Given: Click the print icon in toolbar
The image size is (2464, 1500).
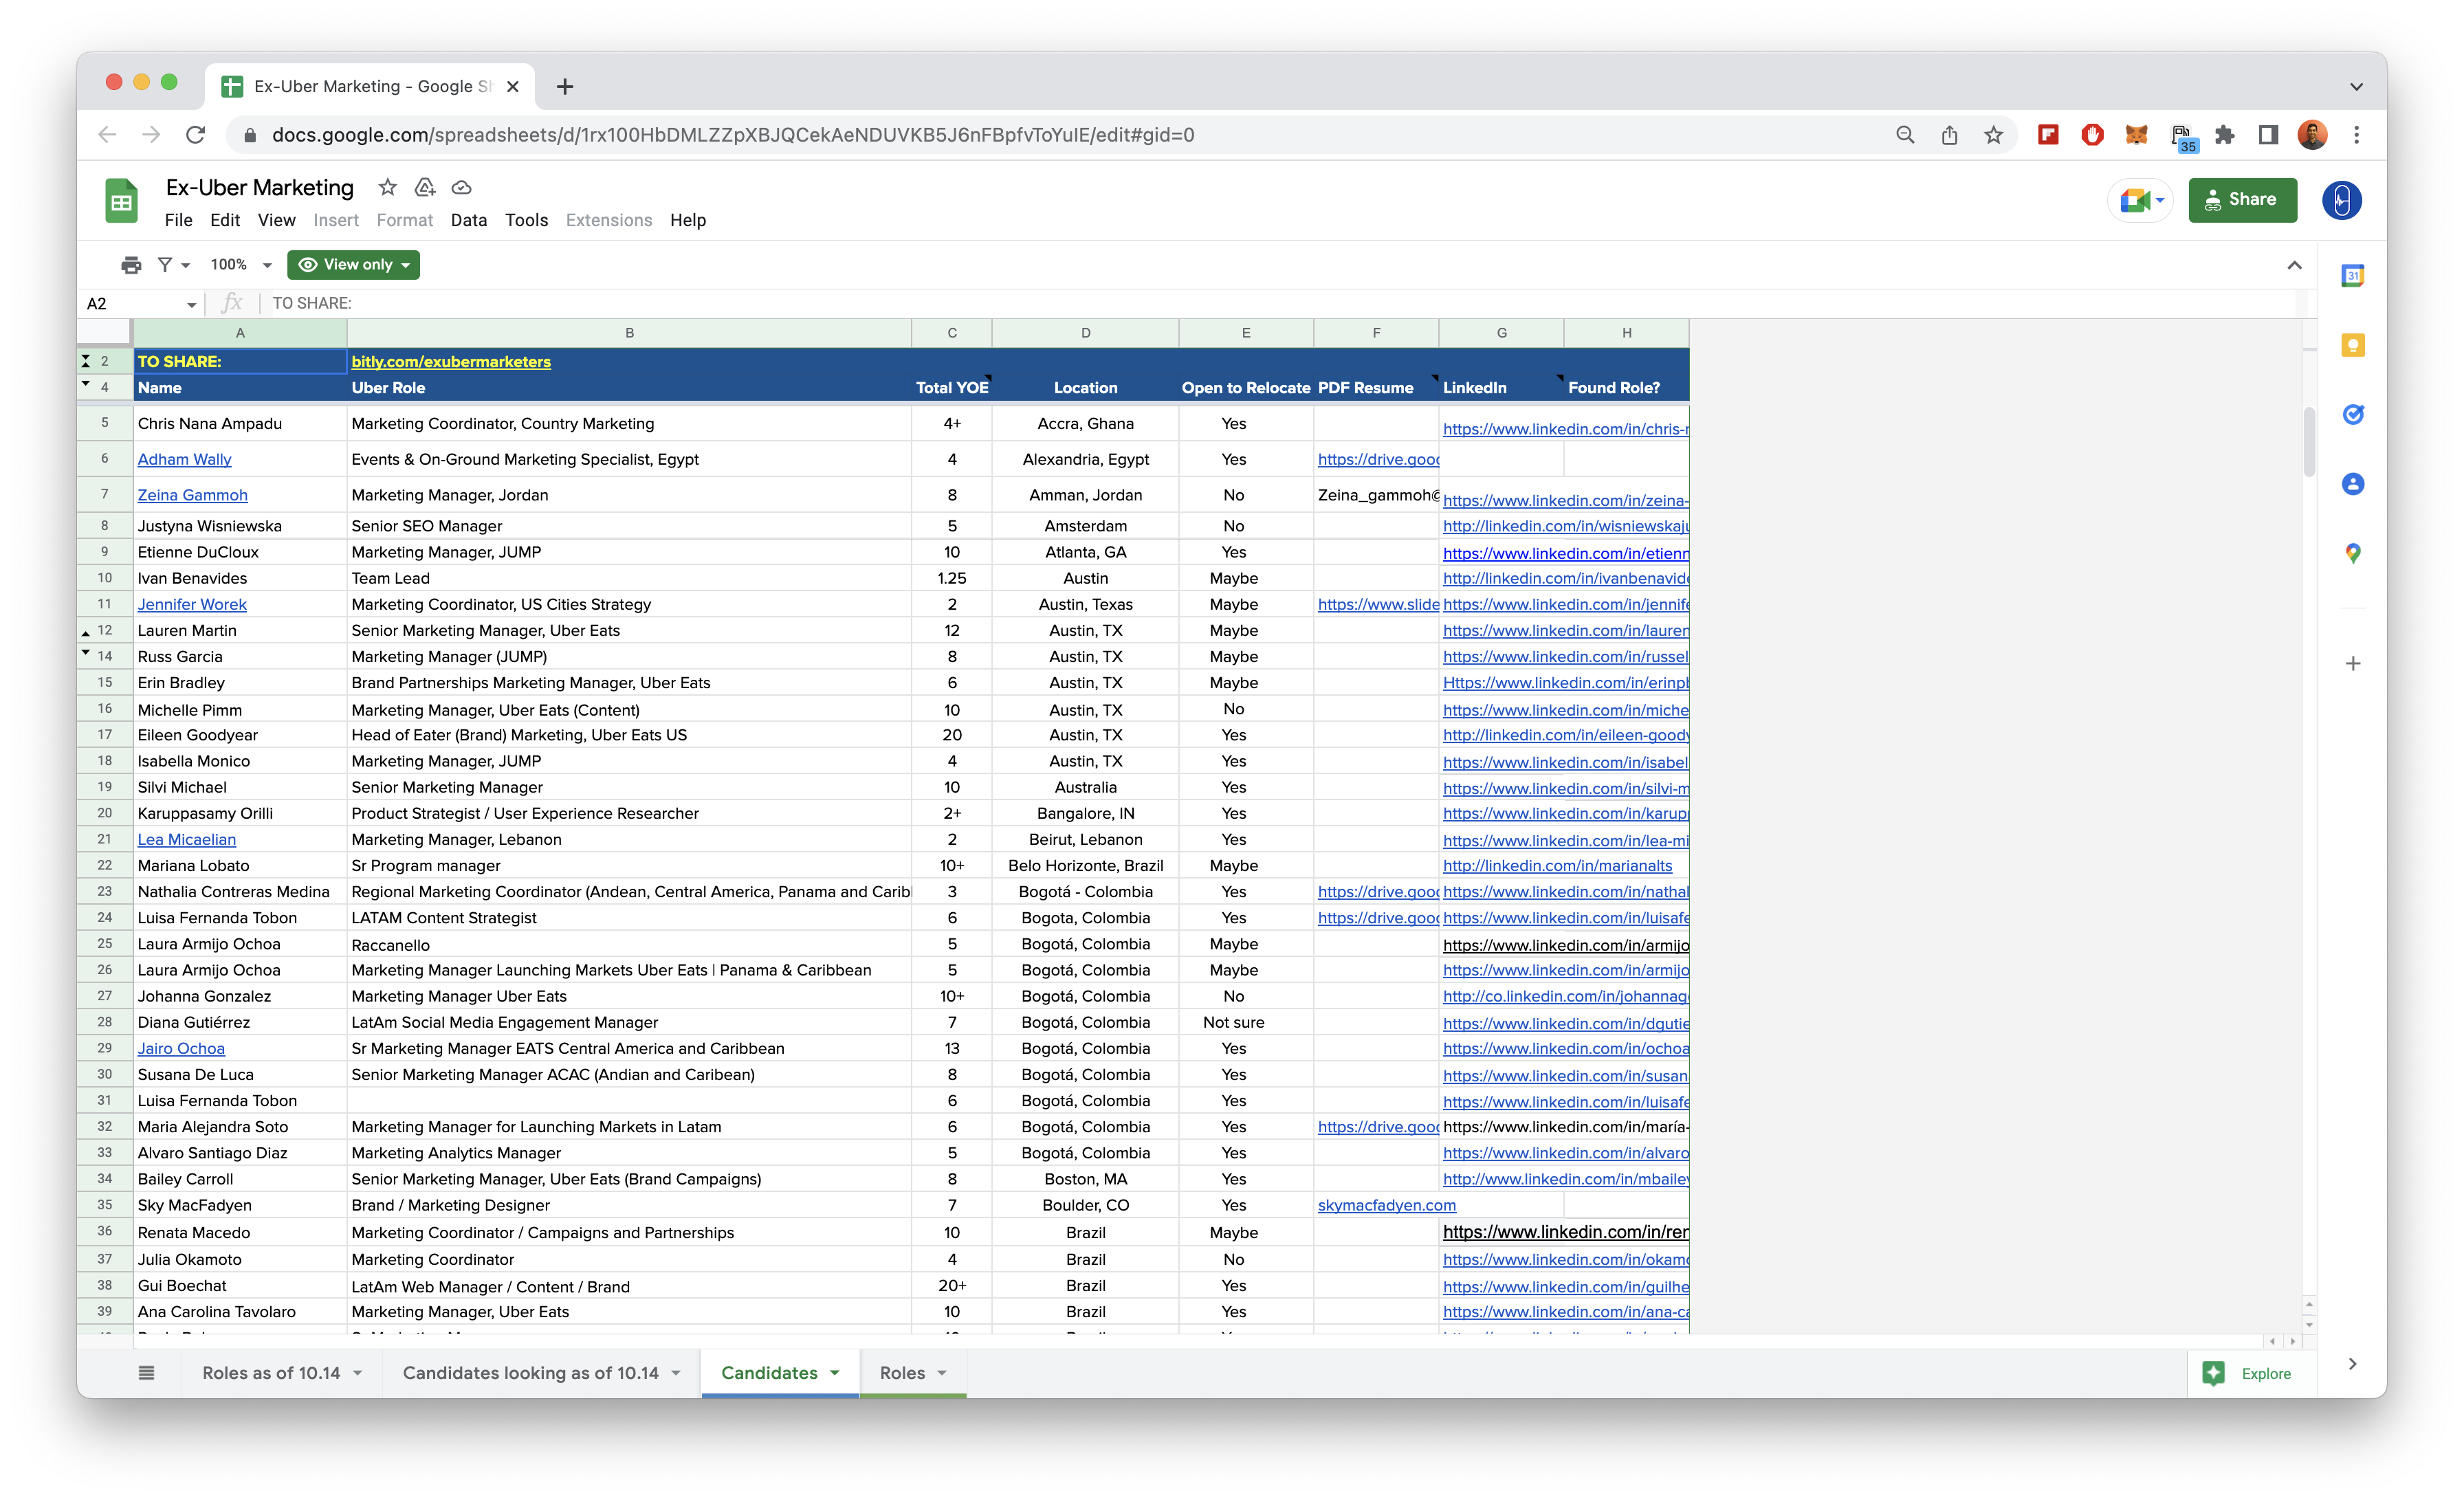Looking at the screenshot, I should pyautogui.click(x=131, y=265).
